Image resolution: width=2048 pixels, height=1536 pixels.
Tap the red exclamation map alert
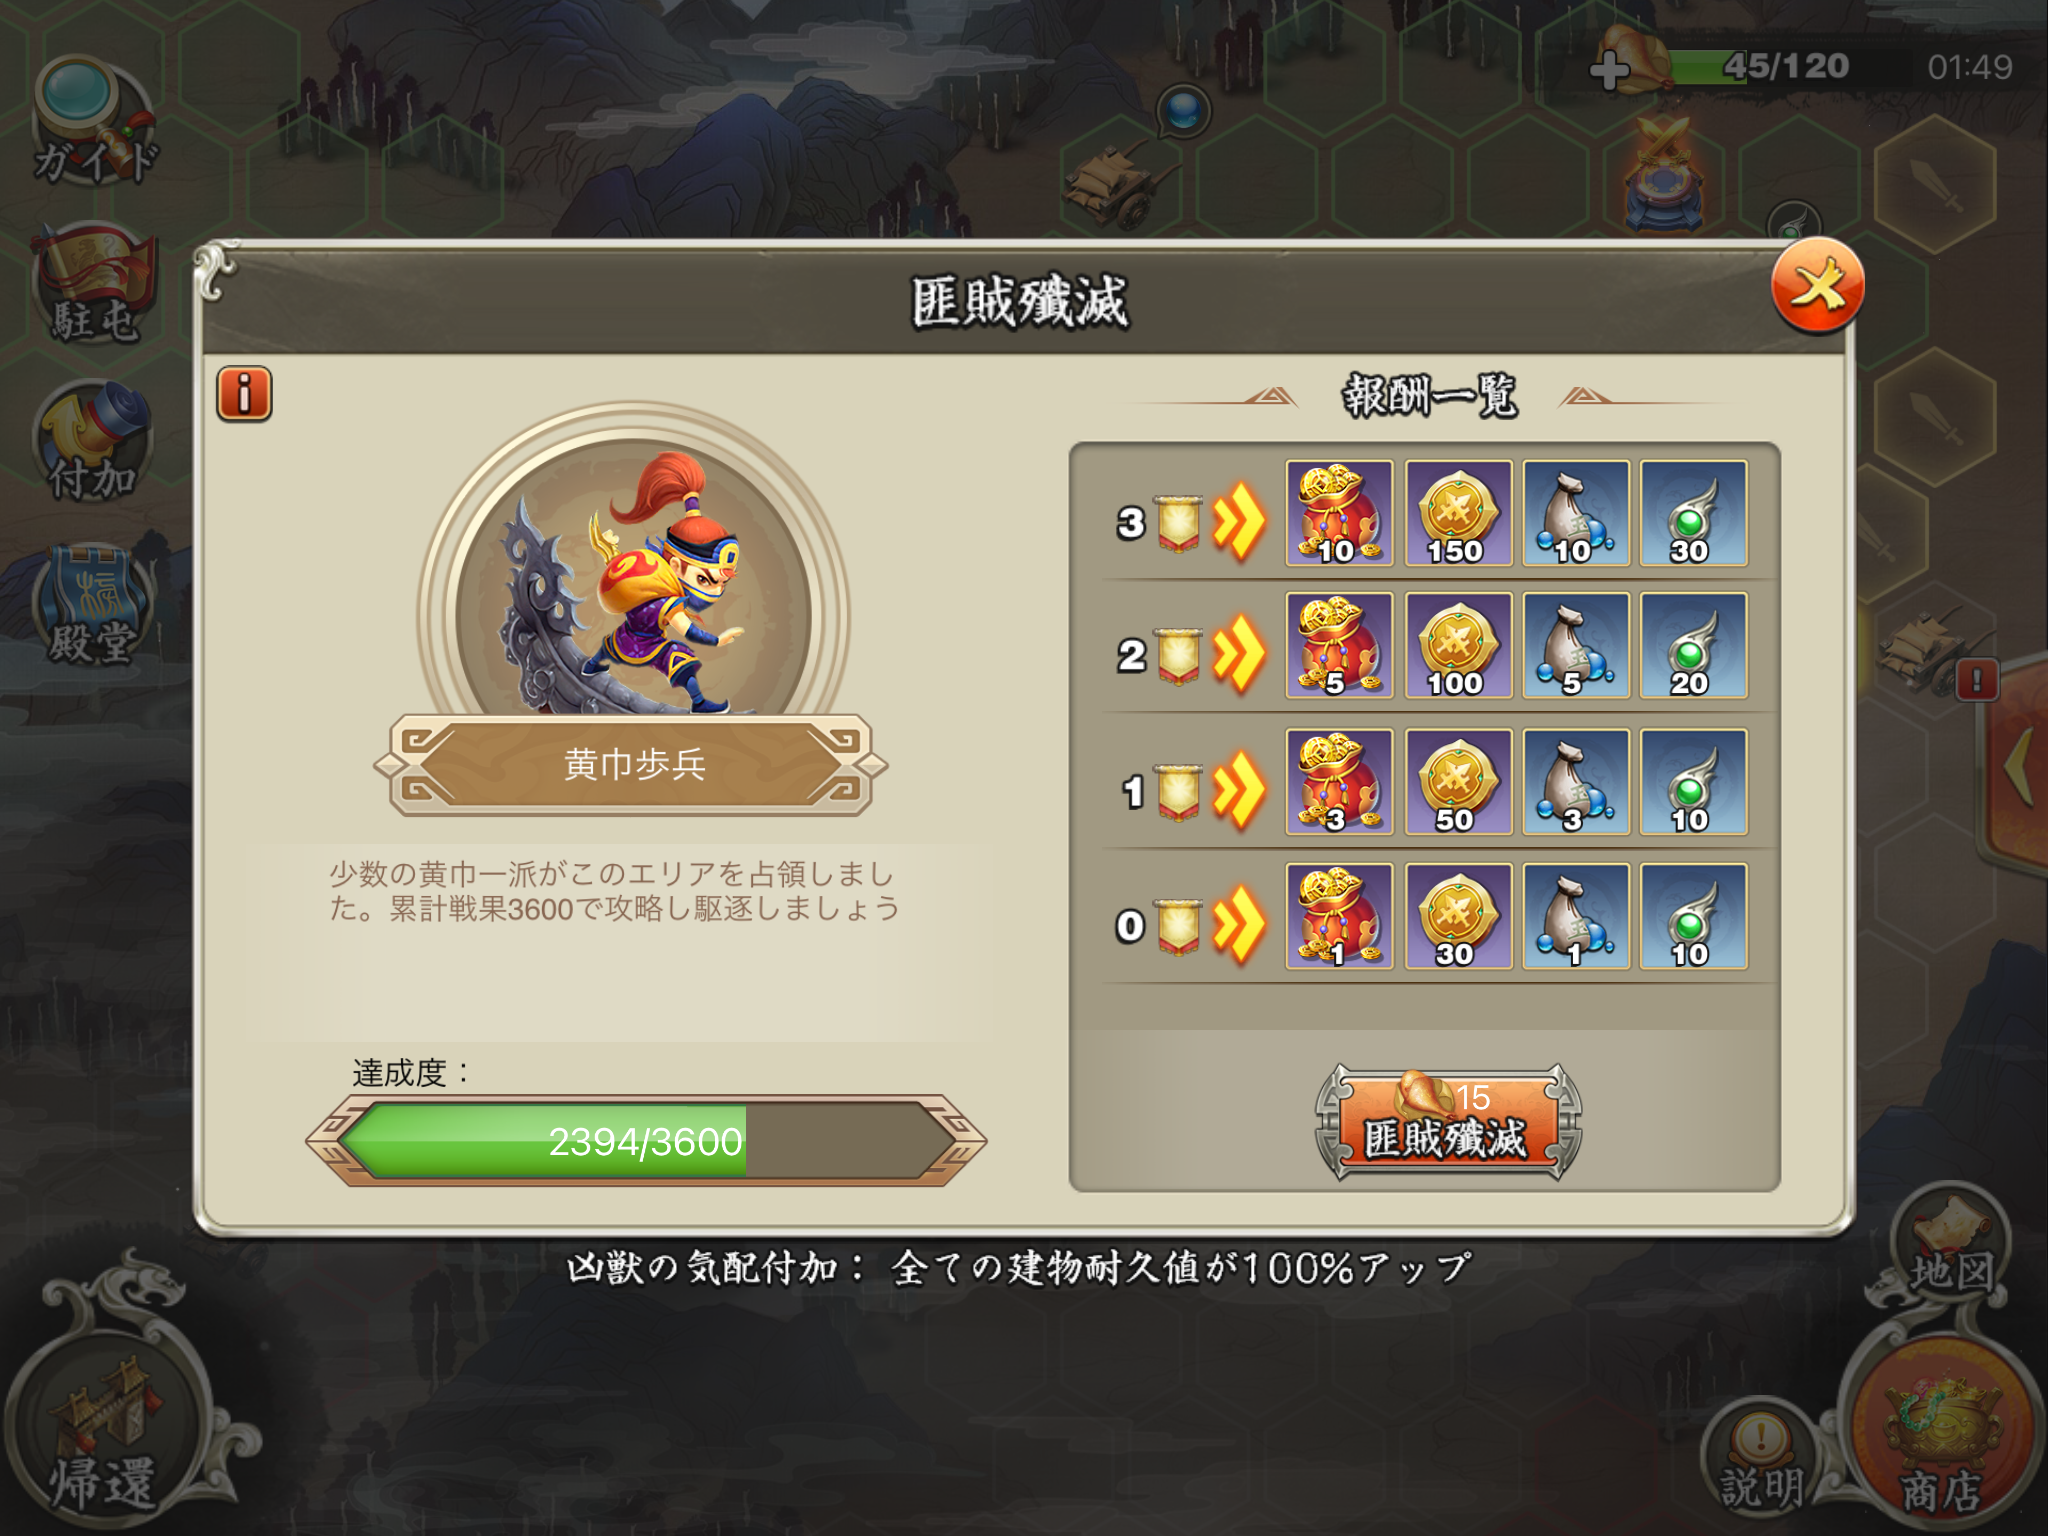1976,680
